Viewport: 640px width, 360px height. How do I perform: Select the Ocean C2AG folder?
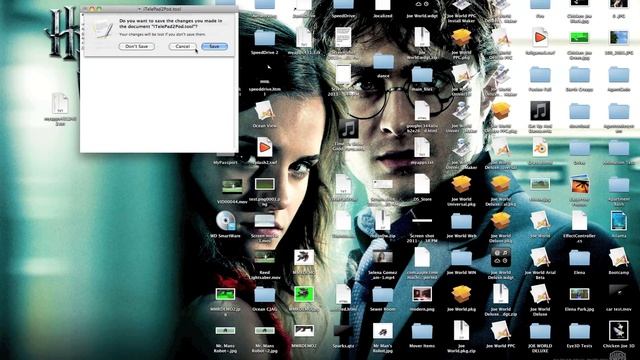tap(264, 294)
